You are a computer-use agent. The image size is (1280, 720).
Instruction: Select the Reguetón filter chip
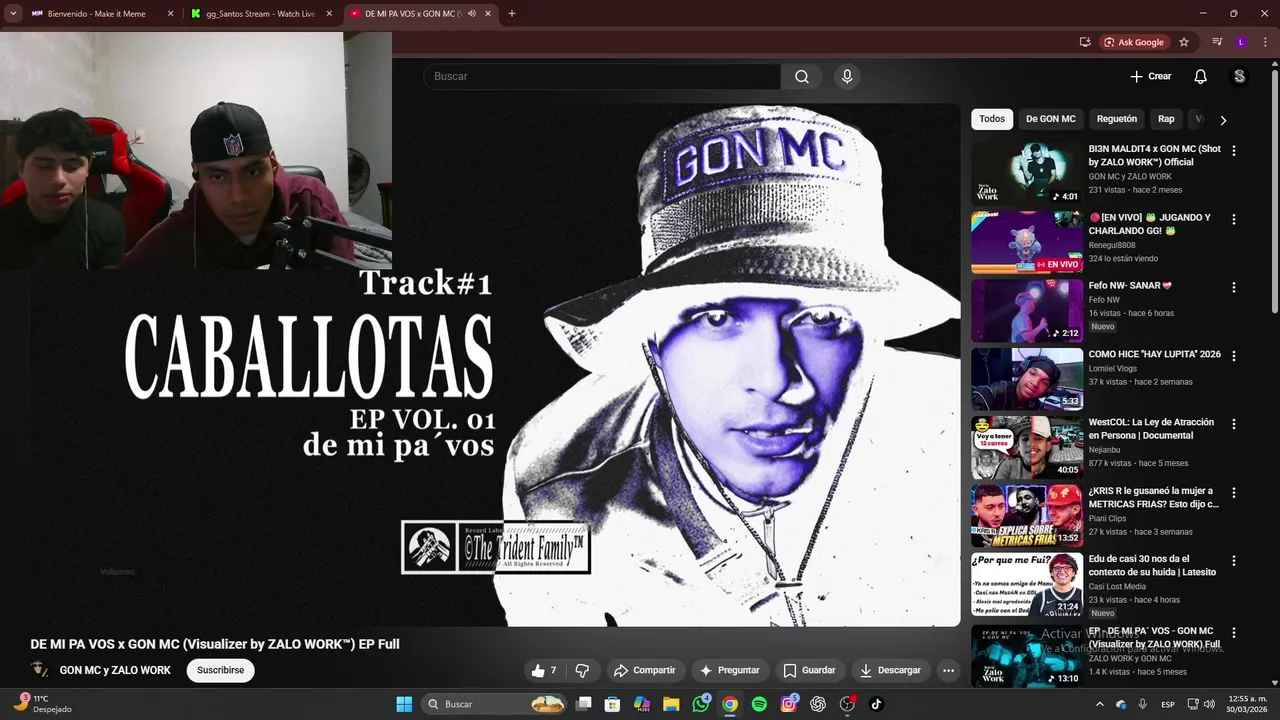click(x=1117, y=119)
